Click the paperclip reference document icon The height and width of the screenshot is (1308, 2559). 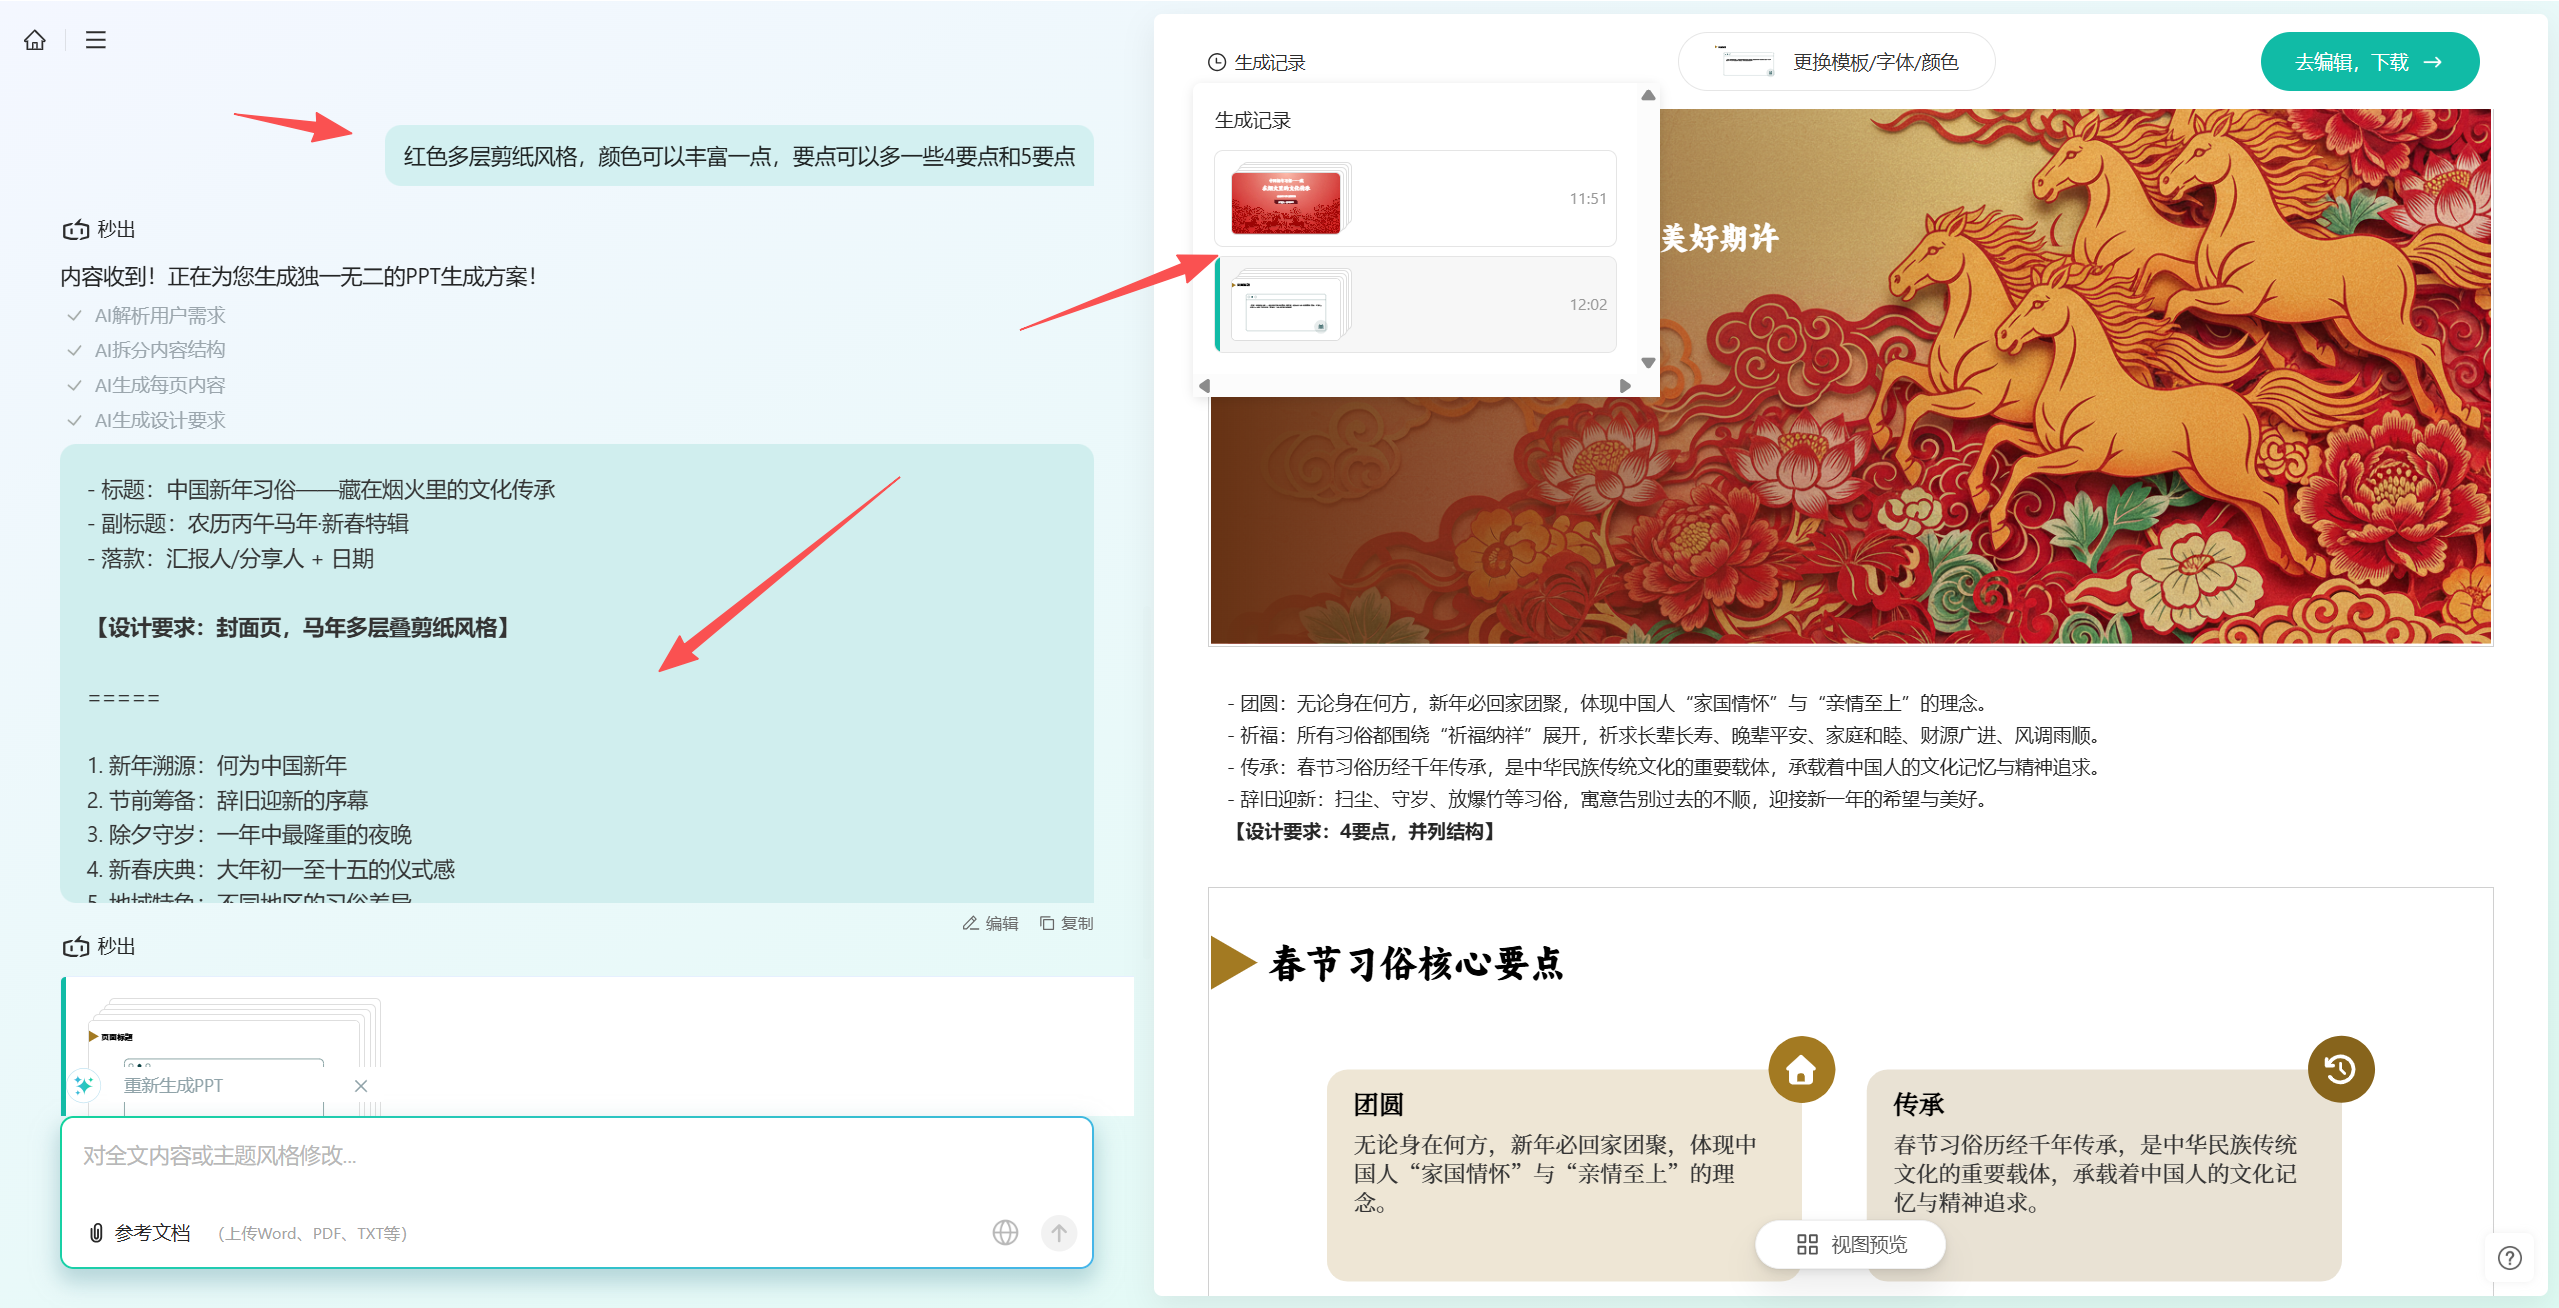click(96, 1233)
